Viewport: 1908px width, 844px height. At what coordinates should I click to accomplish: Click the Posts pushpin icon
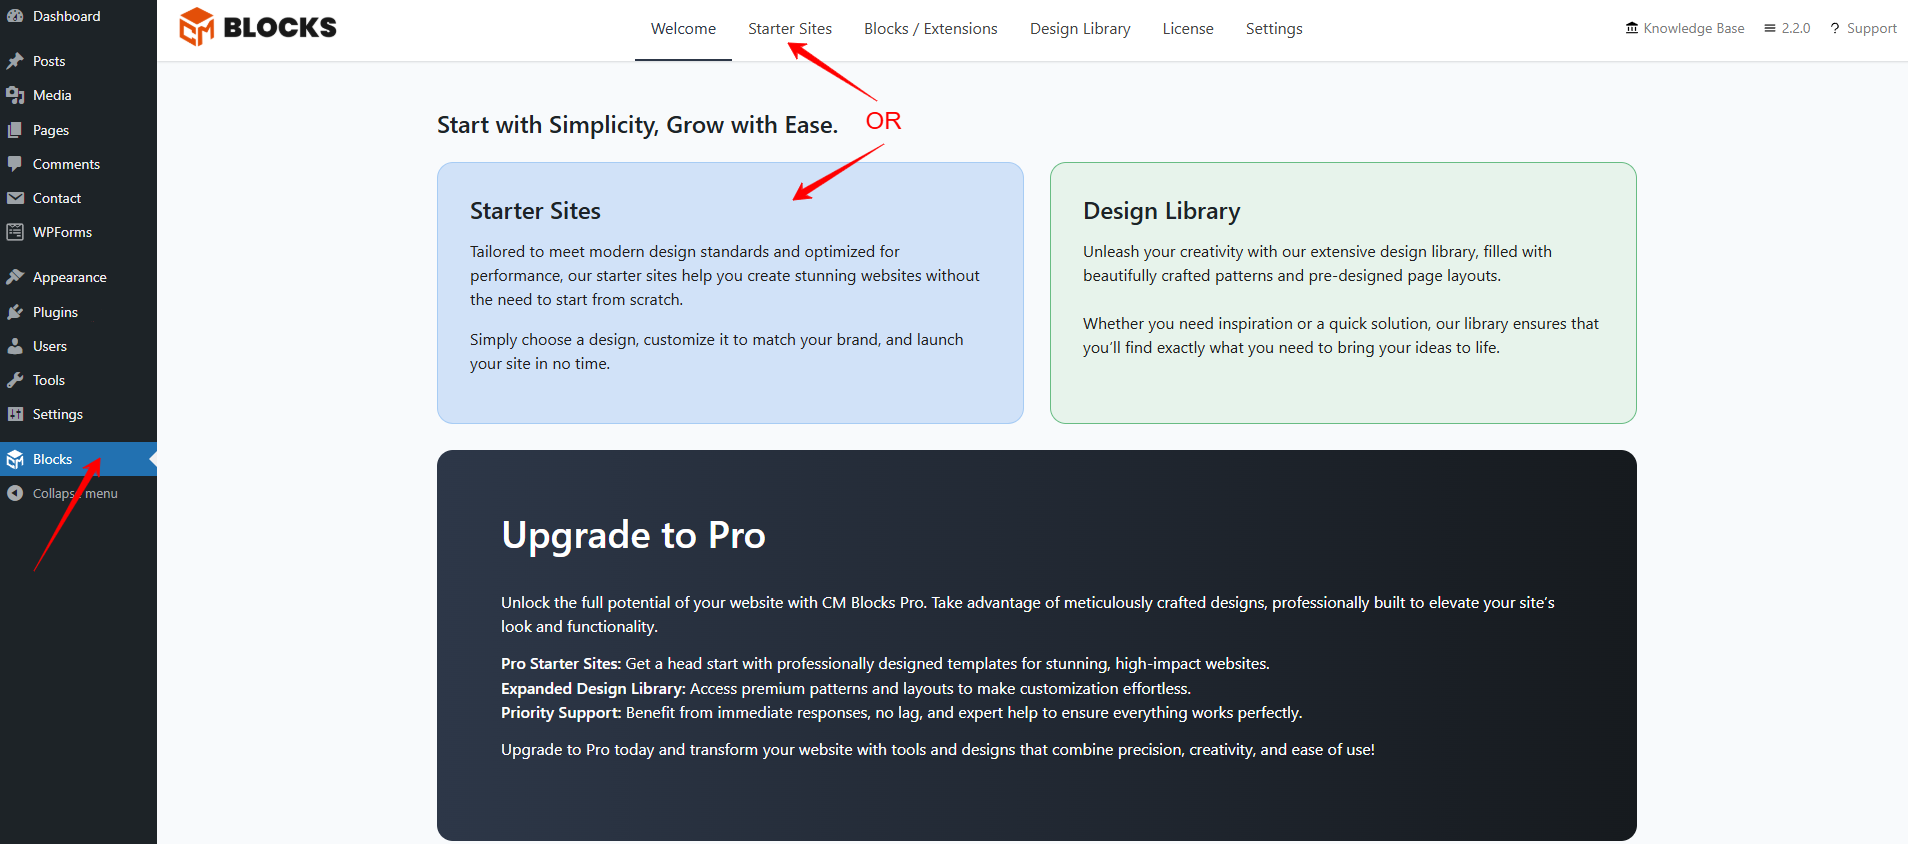(x=15, y=61)
